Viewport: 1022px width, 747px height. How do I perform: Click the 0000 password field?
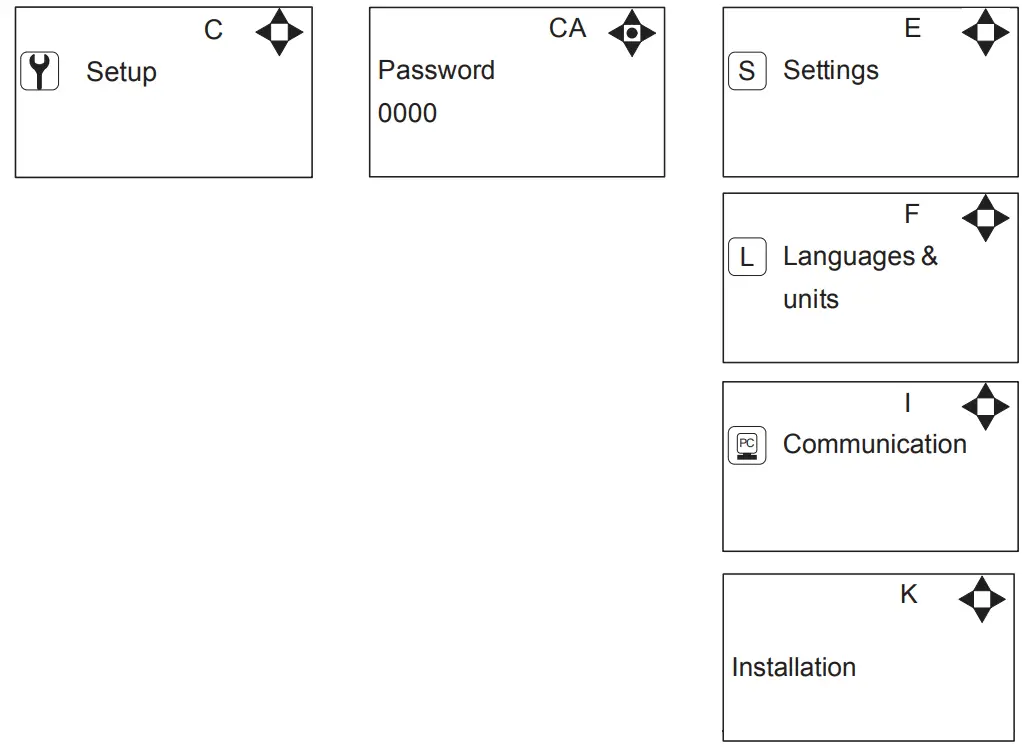[408, 114]
